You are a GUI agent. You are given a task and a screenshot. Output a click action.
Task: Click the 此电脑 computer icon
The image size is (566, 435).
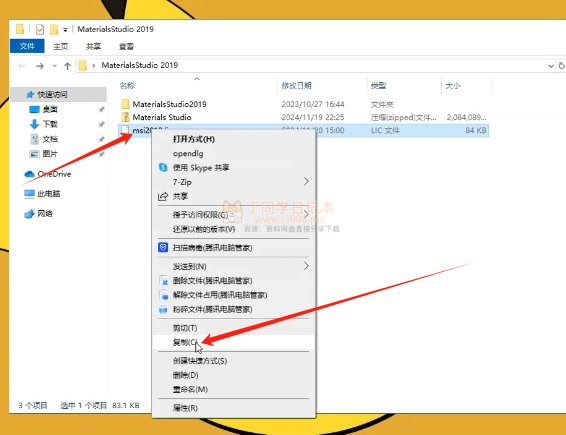coord(29,194)
